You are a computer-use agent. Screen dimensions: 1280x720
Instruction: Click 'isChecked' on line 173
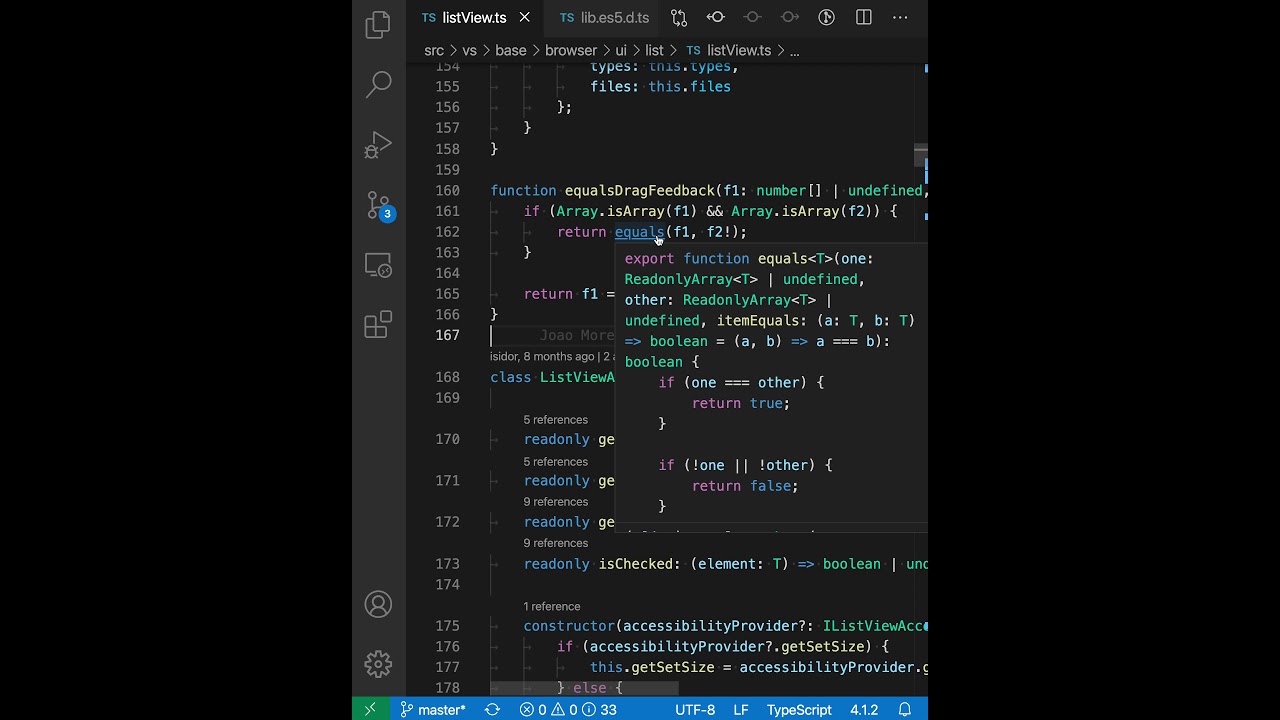(635, 564)
